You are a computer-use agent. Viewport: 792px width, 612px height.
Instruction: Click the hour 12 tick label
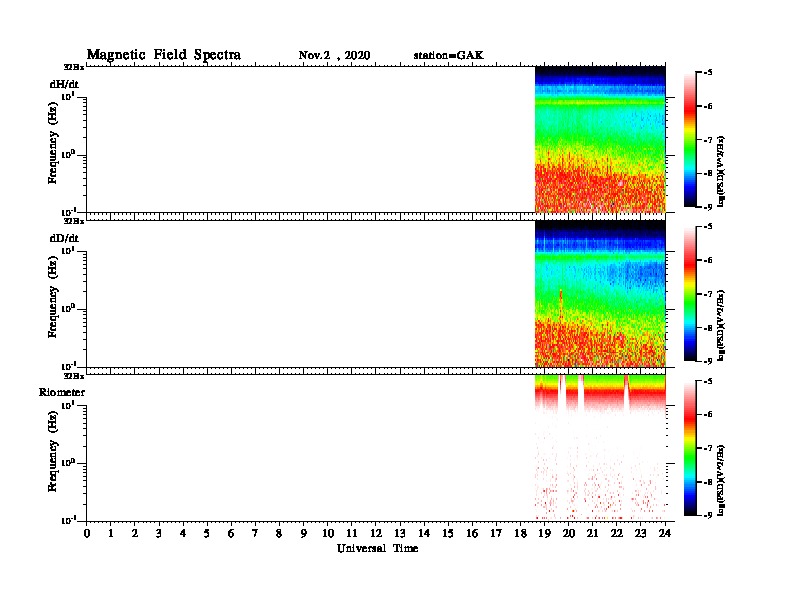click(376, 534)
